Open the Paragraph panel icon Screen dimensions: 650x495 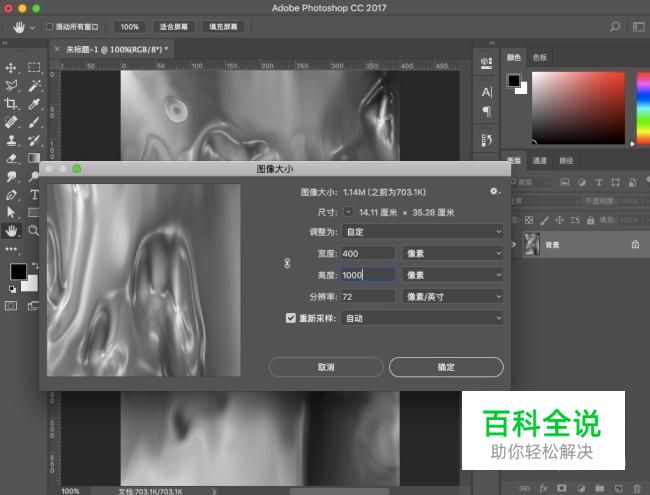(487, 111)
